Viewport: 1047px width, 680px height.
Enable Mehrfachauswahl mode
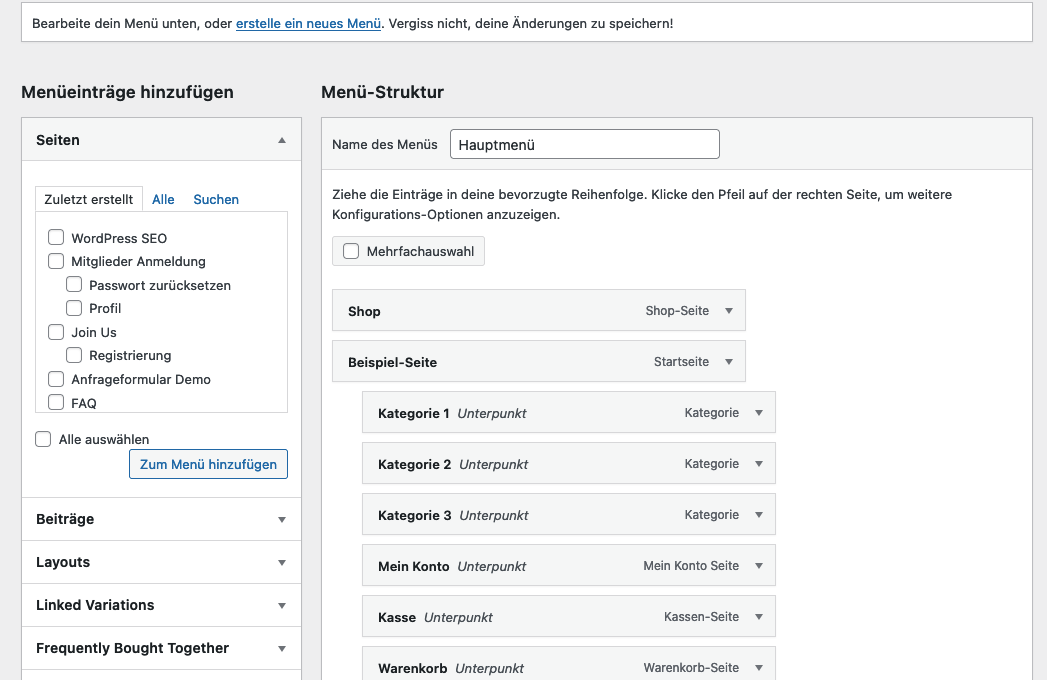[351, 250]
